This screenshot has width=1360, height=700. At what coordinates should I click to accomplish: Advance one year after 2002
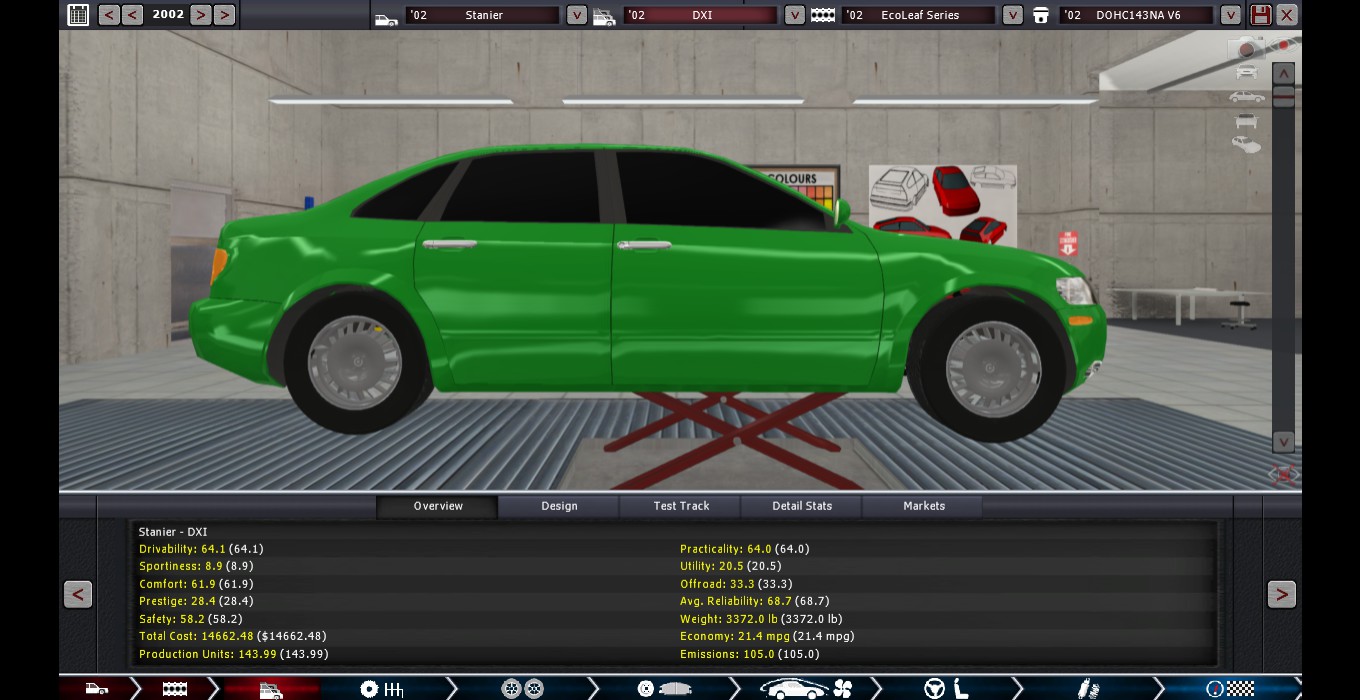[200, 15]
